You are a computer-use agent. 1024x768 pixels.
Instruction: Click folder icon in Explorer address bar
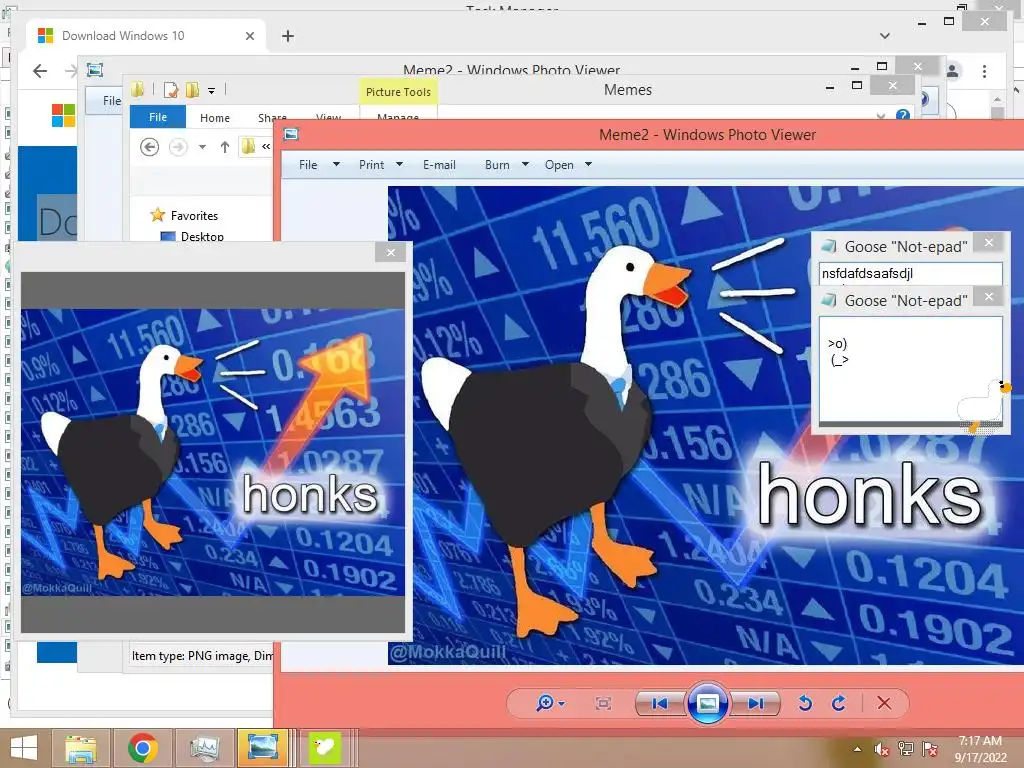tap(248, 146)
